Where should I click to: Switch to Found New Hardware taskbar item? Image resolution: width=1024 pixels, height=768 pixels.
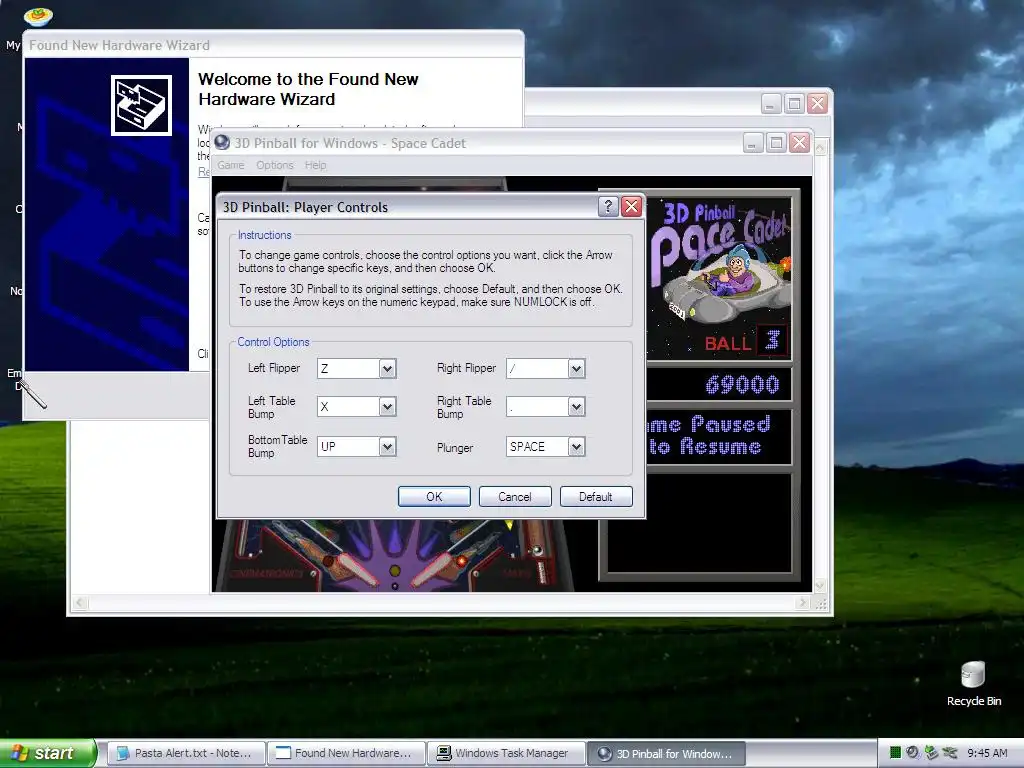tap(346, 753)
